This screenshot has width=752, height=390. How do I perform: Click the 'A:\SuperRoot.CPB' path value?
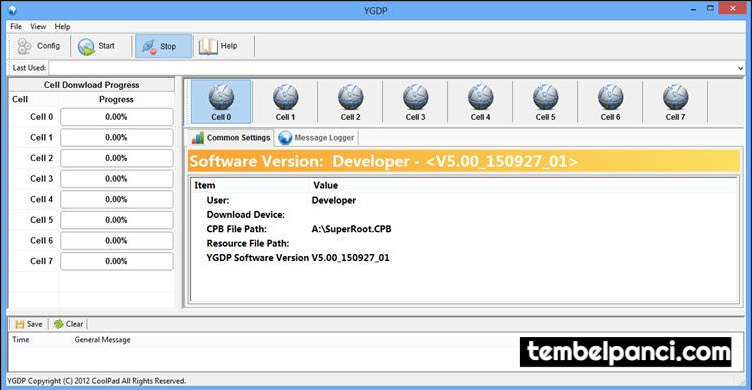pos(352,229)
